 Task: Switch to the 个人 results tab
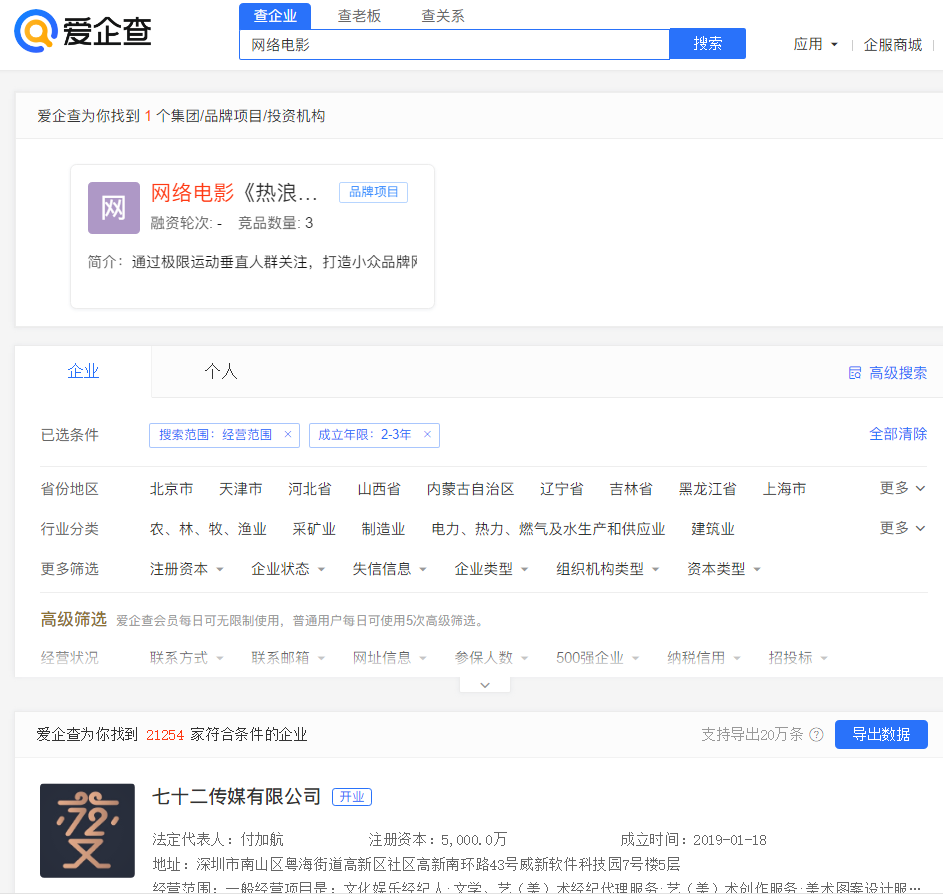pyautogui.click(x=221, y=372)
